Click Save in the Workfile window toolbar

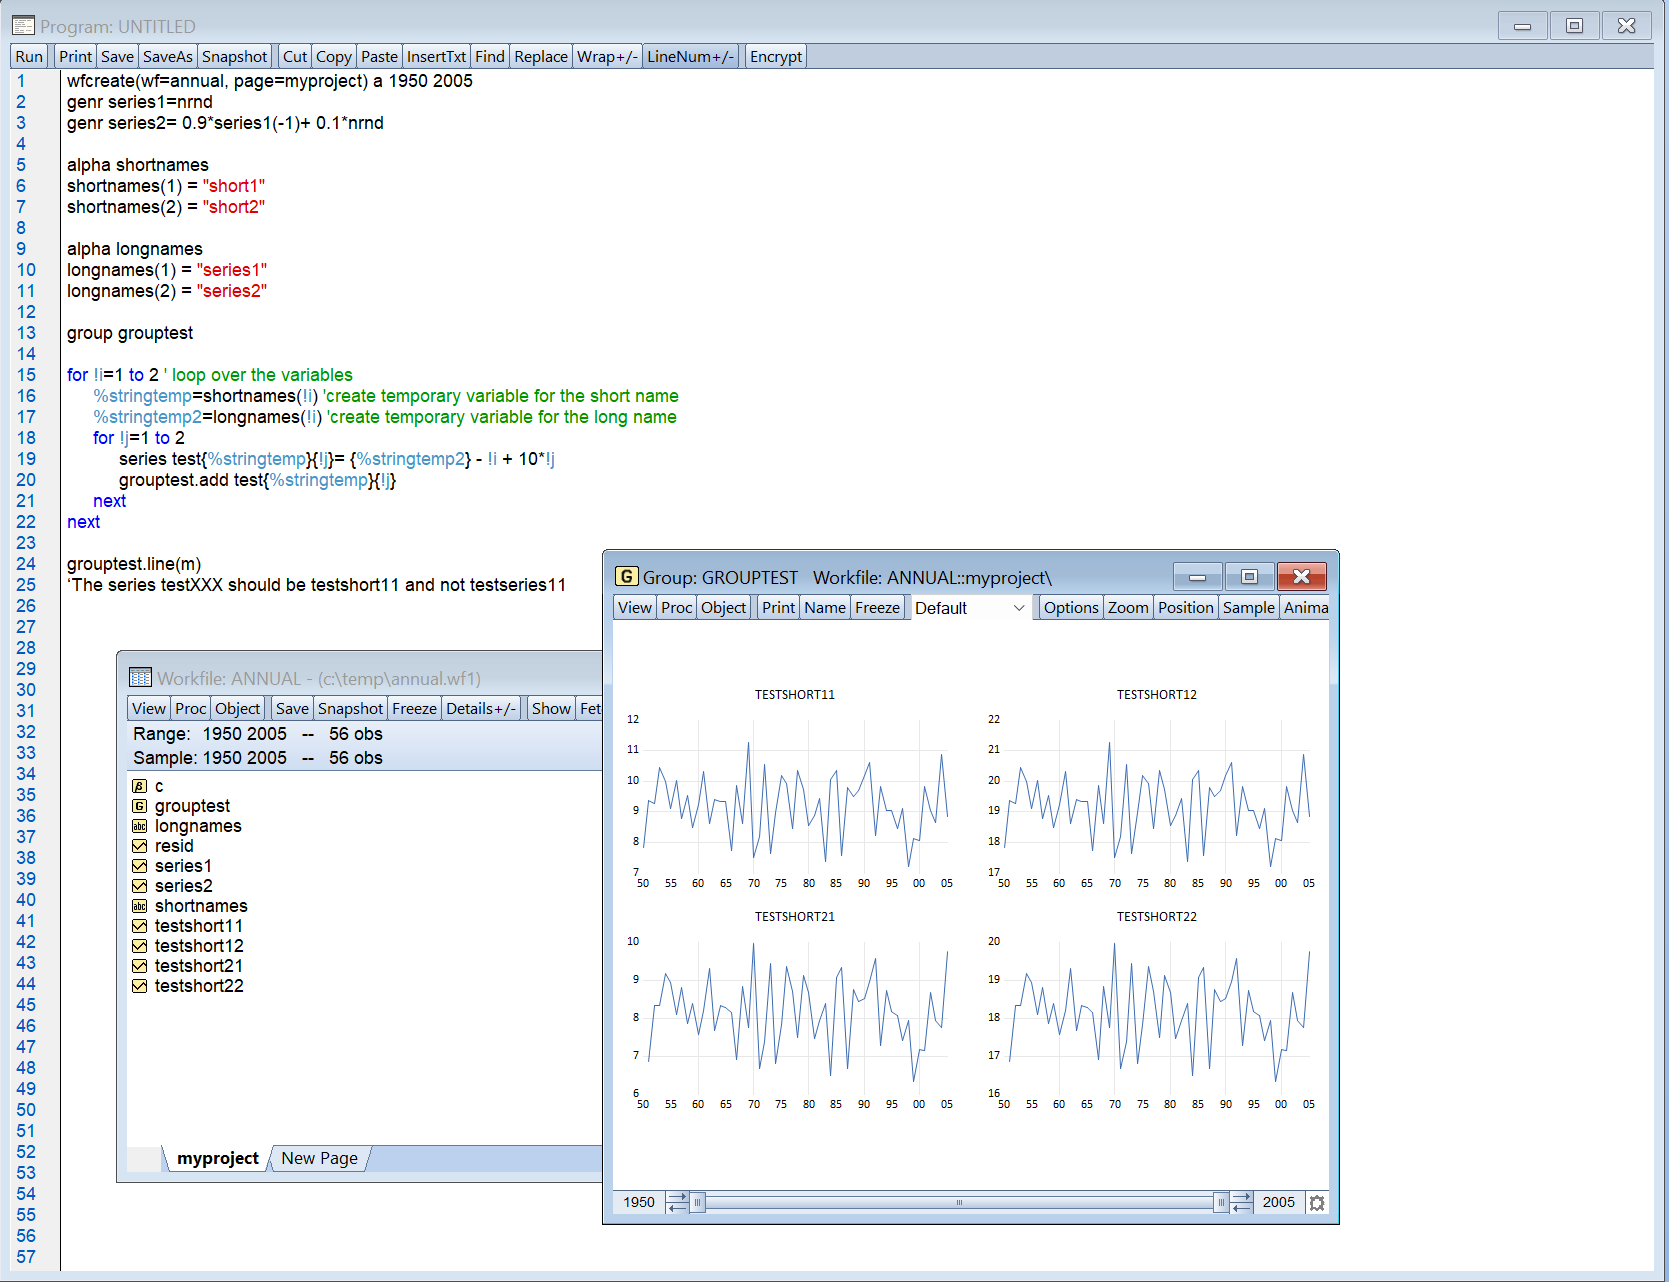pyautogui.click(x=292, y=709)
